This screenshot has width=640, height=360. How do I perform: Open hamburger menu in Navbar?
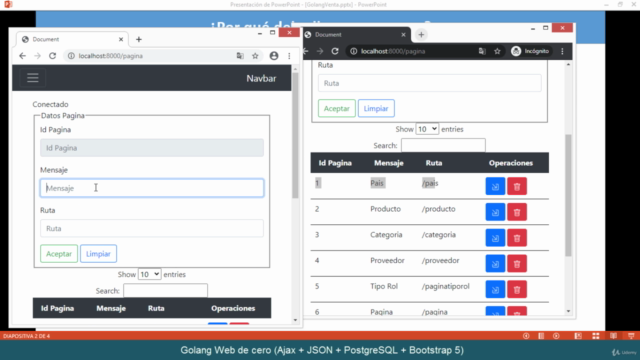[33, 78]
